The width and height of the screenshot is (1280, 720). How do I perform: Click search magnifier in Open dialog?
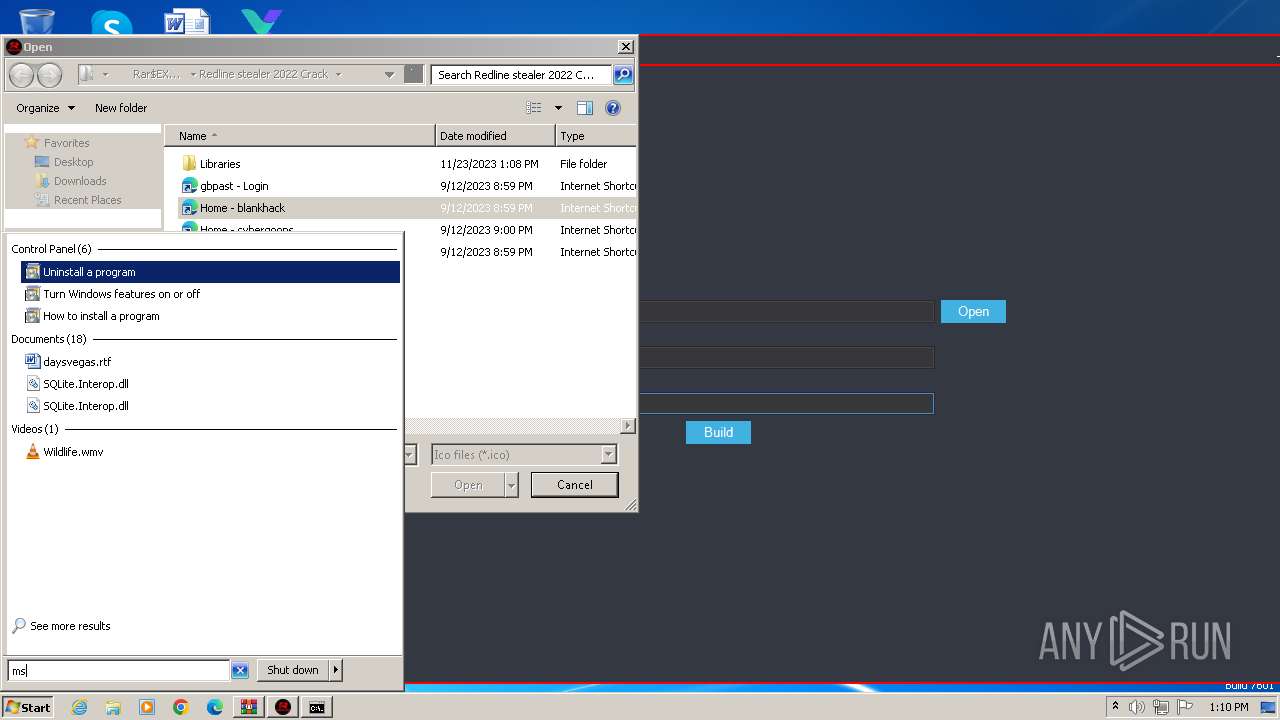622,75
